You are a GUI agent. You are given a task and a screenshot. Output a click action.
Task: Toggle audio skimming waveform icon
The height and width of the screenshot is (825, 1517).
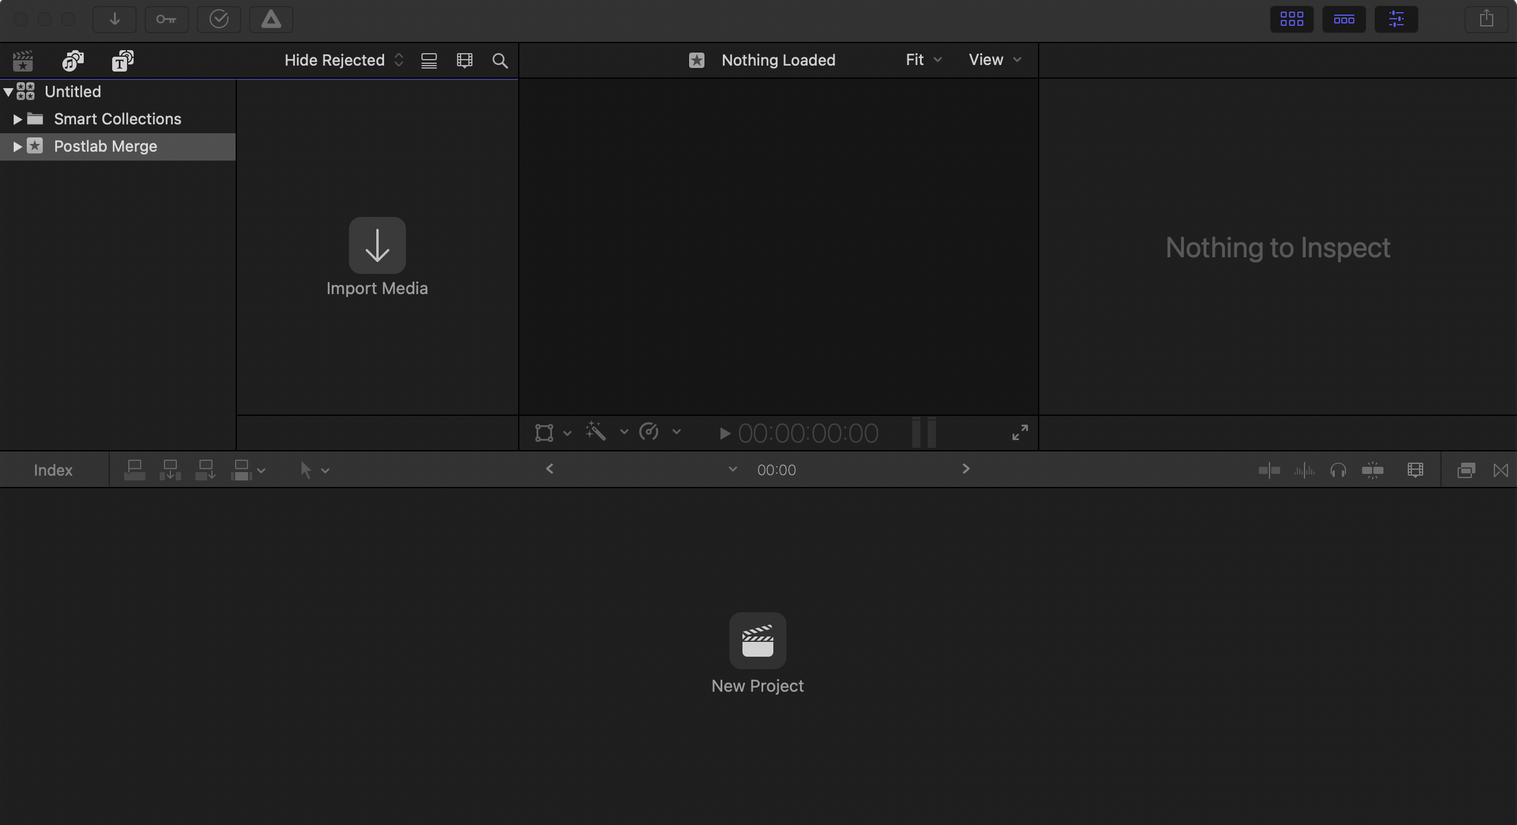[x=1304, y=470]
